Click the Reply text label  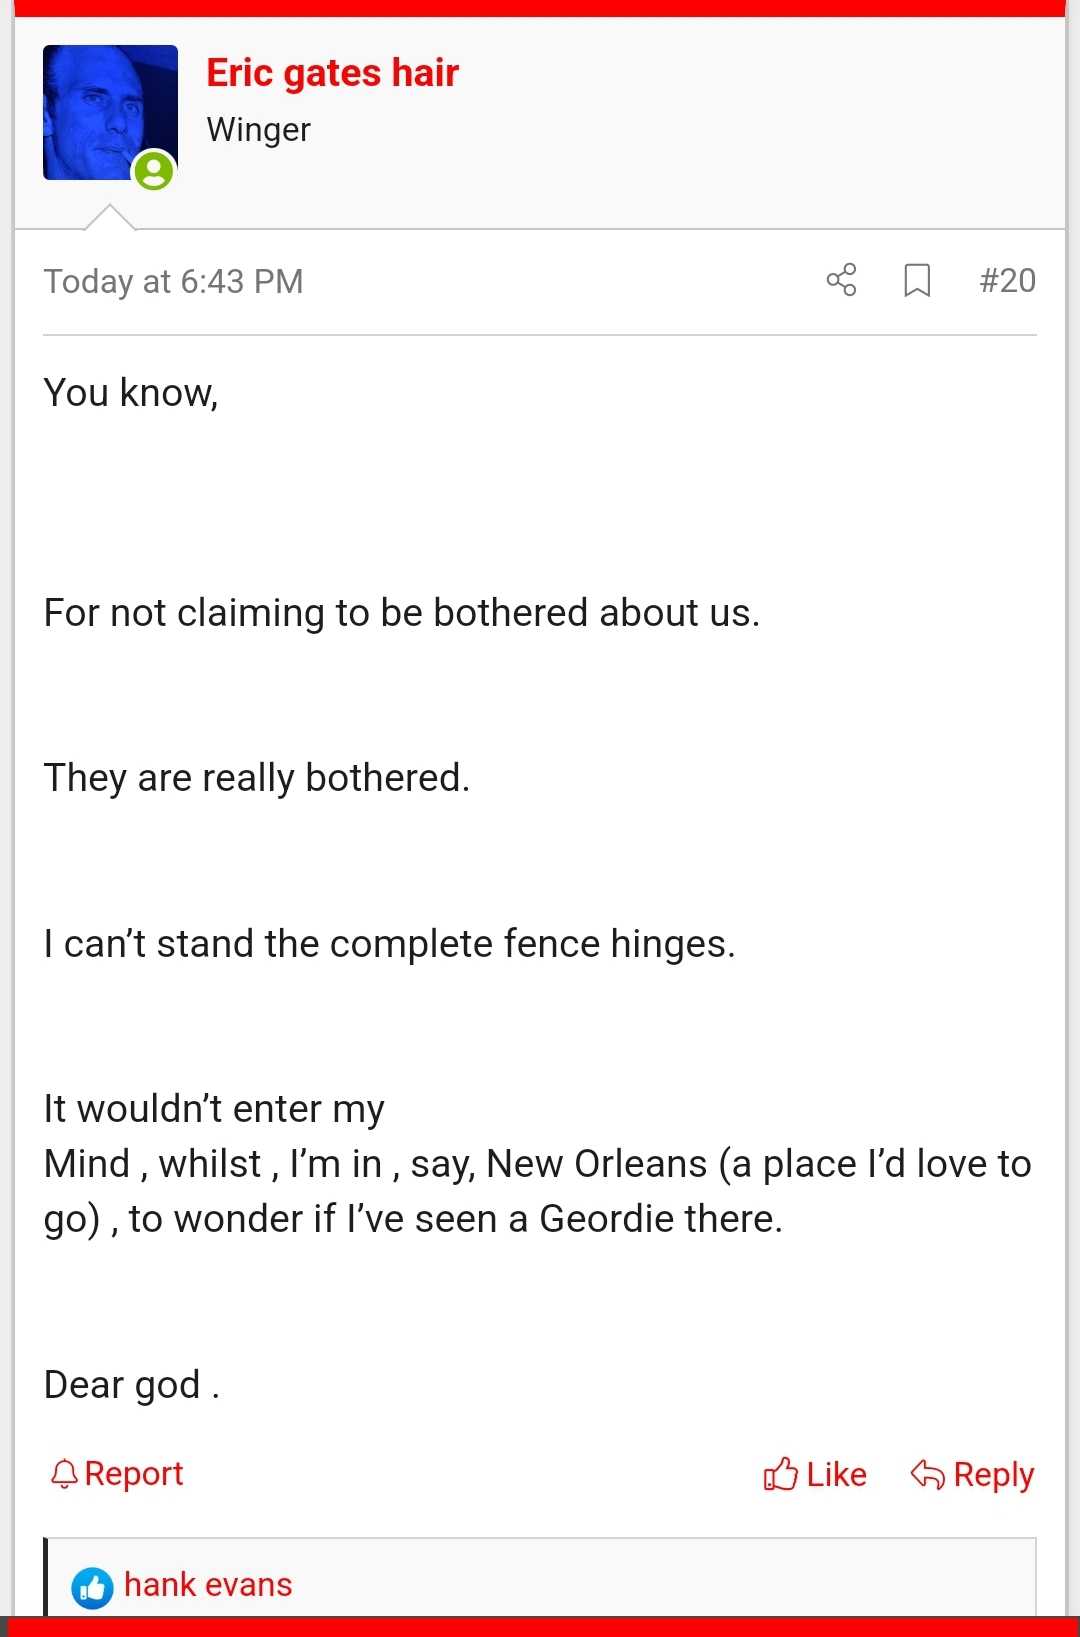coord(993,1475)
